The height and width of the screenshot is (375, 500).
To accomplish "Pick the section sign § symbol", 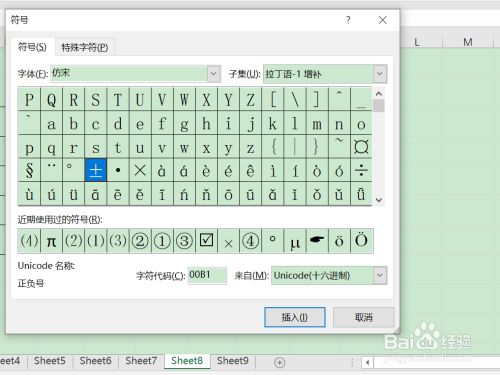I will pyautogui.click(x=29, y=170).
